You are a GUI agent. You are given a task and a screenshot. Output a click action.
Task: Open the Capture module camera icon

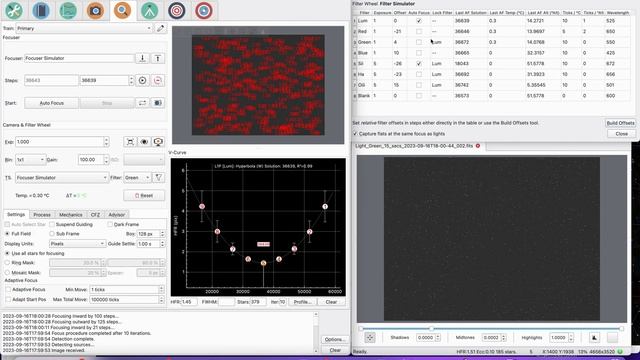[95, 10]
